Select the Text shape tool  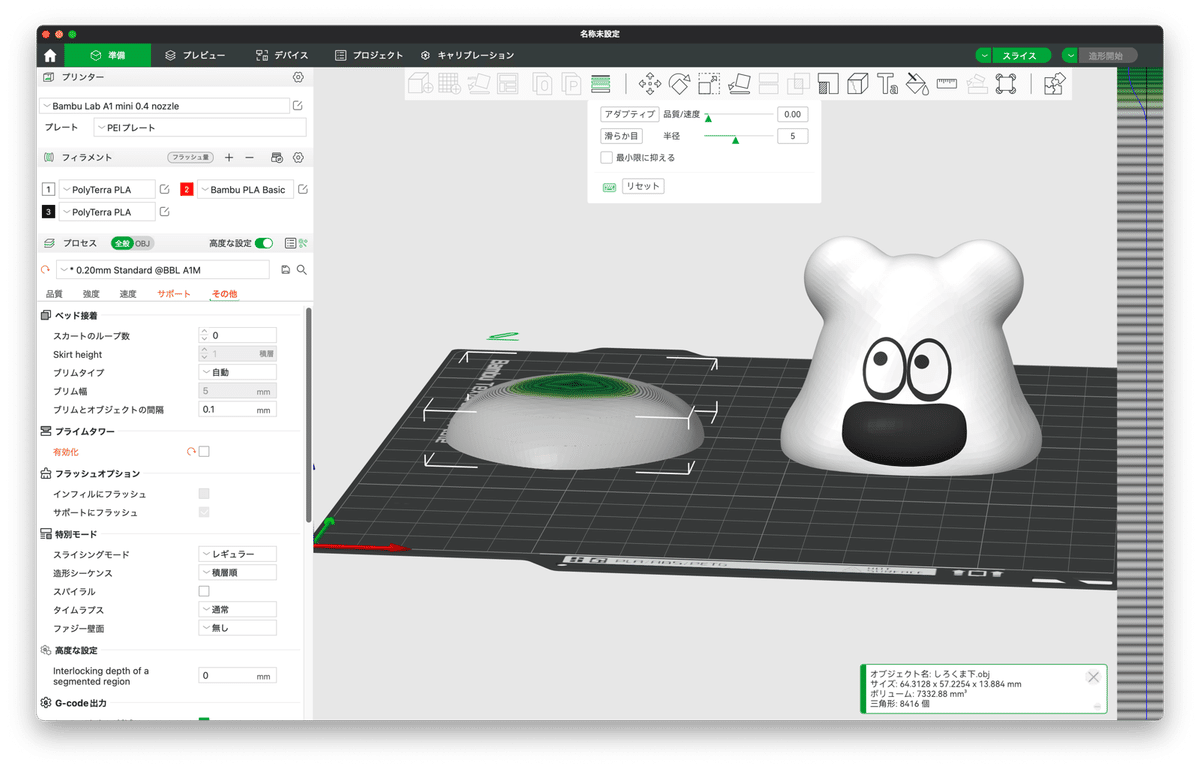pyautogui.click(x=888, y=84)
